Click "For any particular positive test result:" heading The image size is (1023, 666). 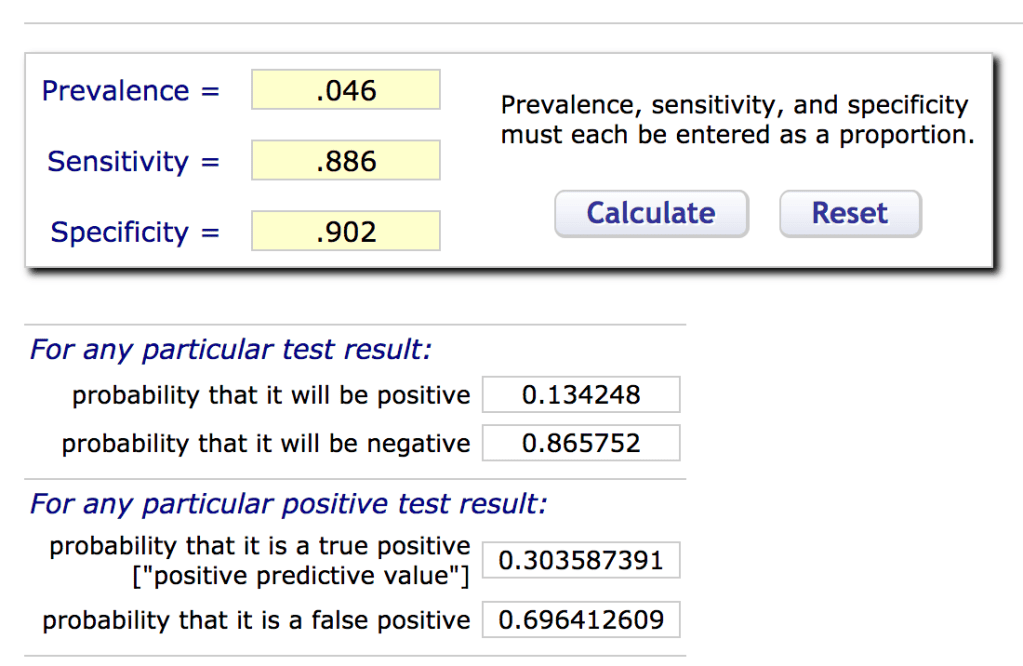[289, 504]
